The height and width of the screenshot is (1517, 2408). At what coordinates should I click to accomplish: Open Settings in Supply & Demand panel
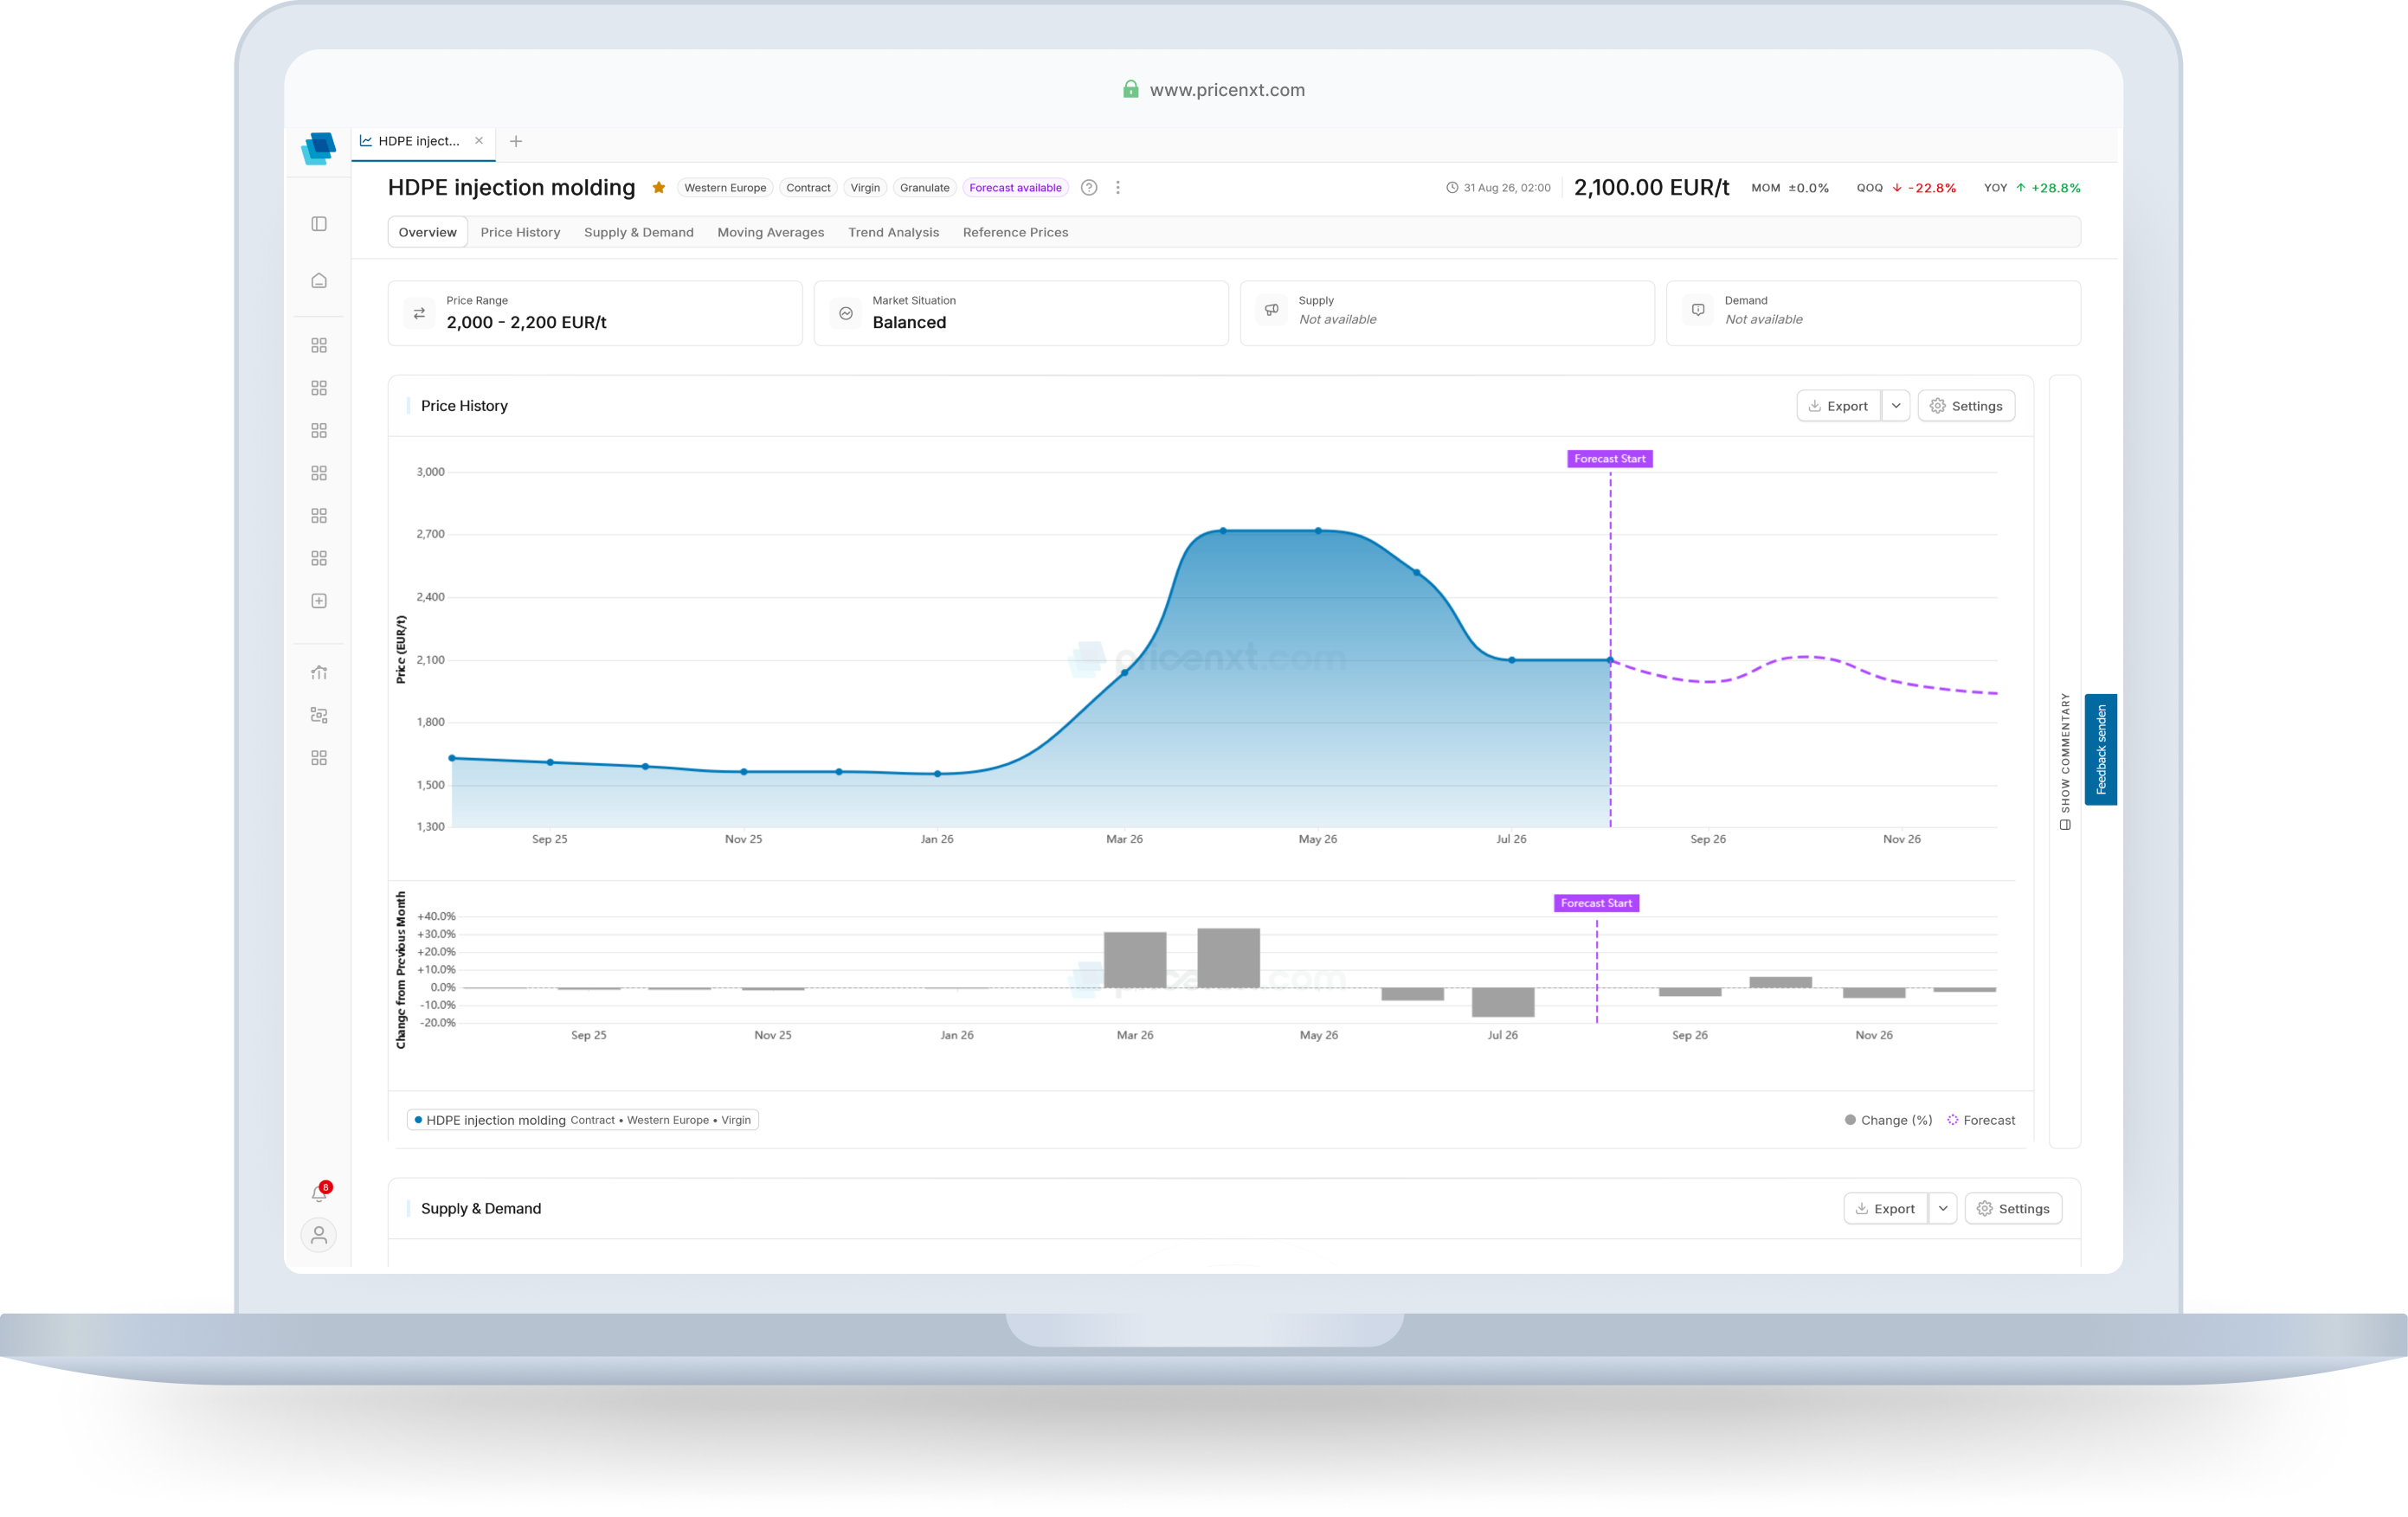click(2013, 1209)
